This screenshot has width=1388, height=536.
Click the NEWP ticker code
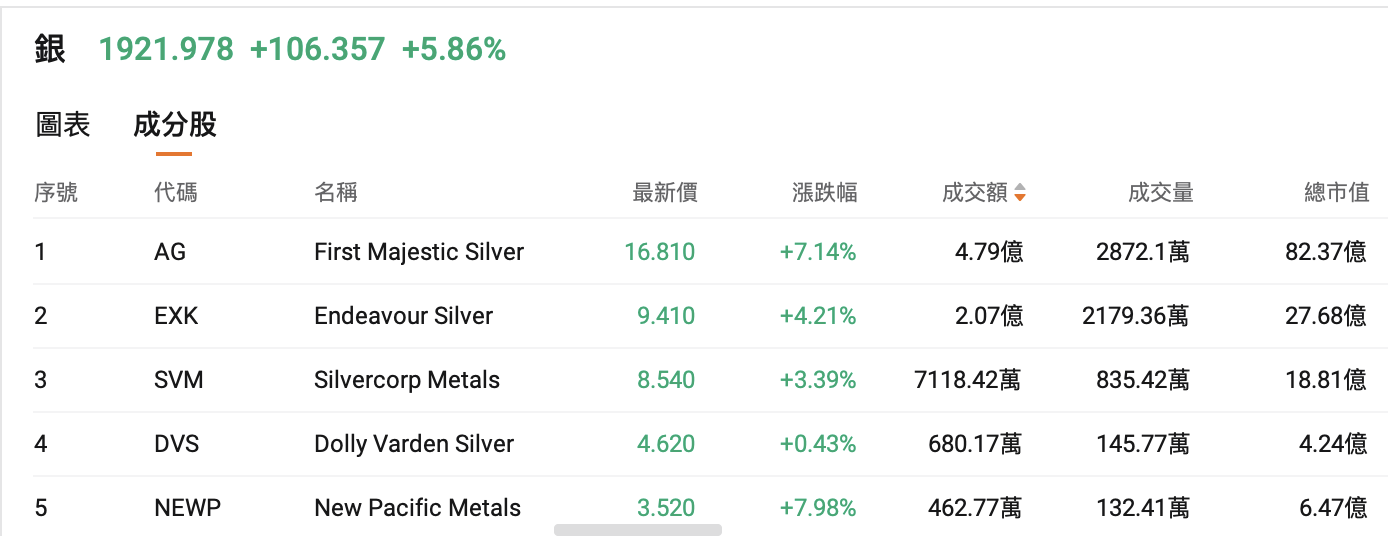(187, 508)
